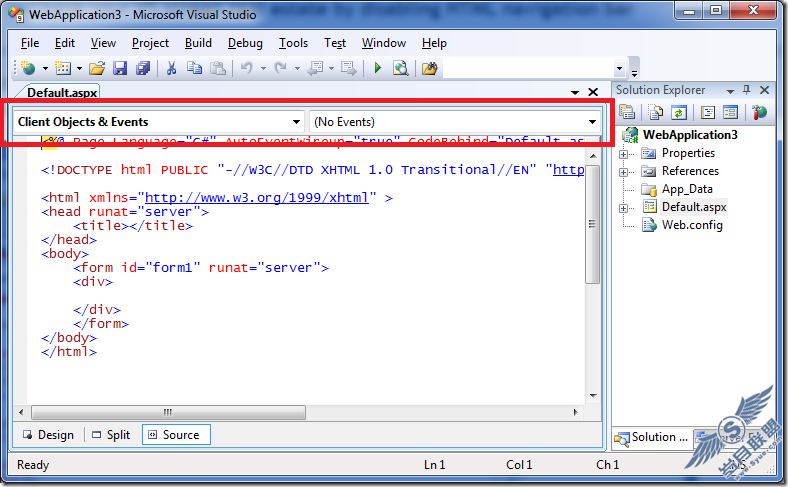Image resolution: width=788 pixels, height=487 pixels.
Task: Open the Find combo box dropdown arrow
Action: point(619,68)
